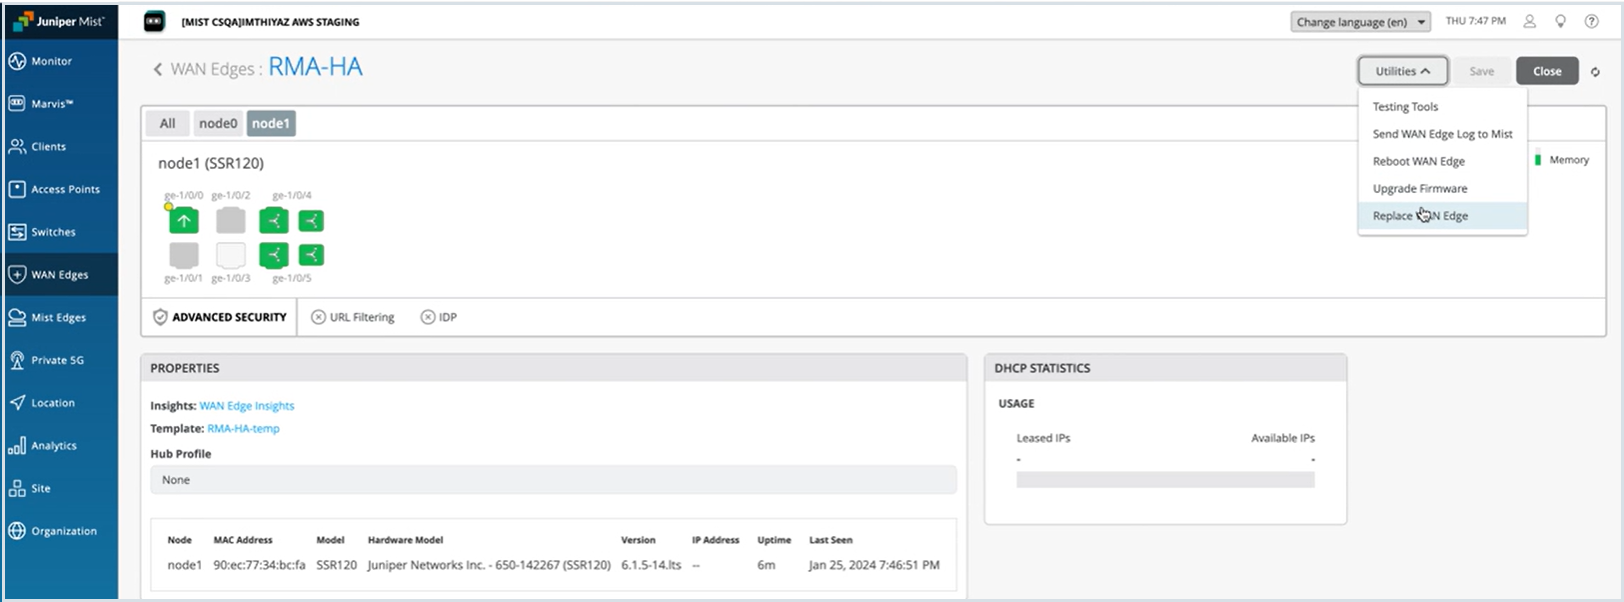Click the node1 (SSR120) heading
1624x602 pixels.
point(211,163)
